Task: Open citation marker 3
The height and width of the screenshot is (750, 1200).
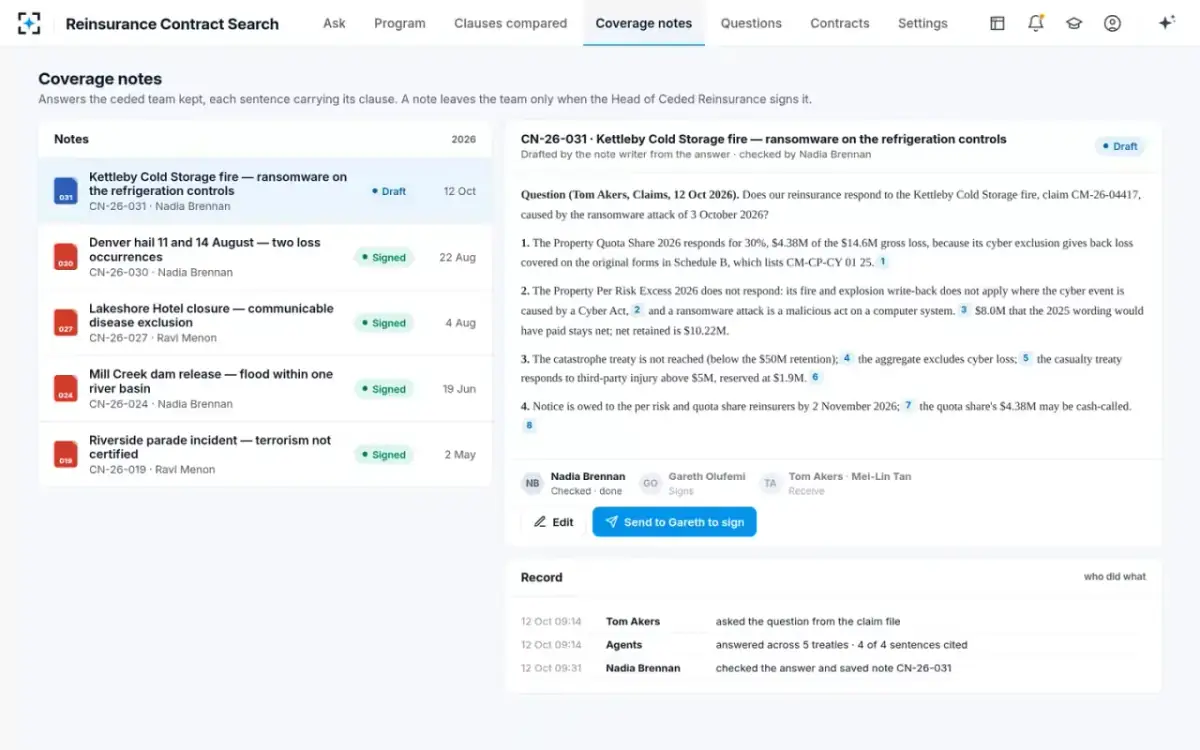Action: [x=964, y=310]
